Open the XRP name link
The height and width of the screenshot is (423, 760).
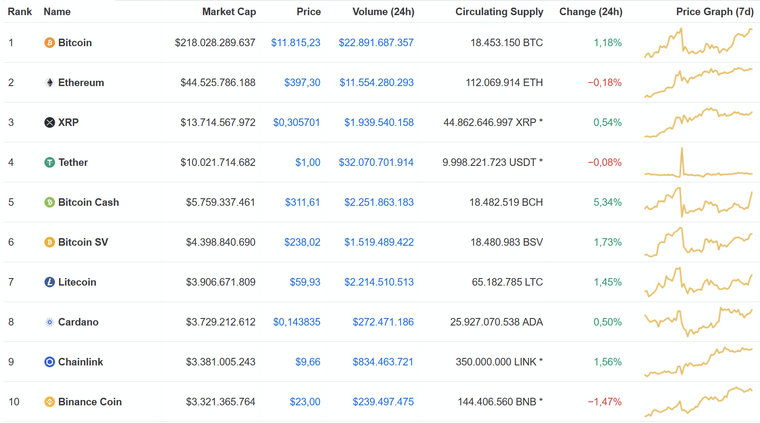[68, 123]
